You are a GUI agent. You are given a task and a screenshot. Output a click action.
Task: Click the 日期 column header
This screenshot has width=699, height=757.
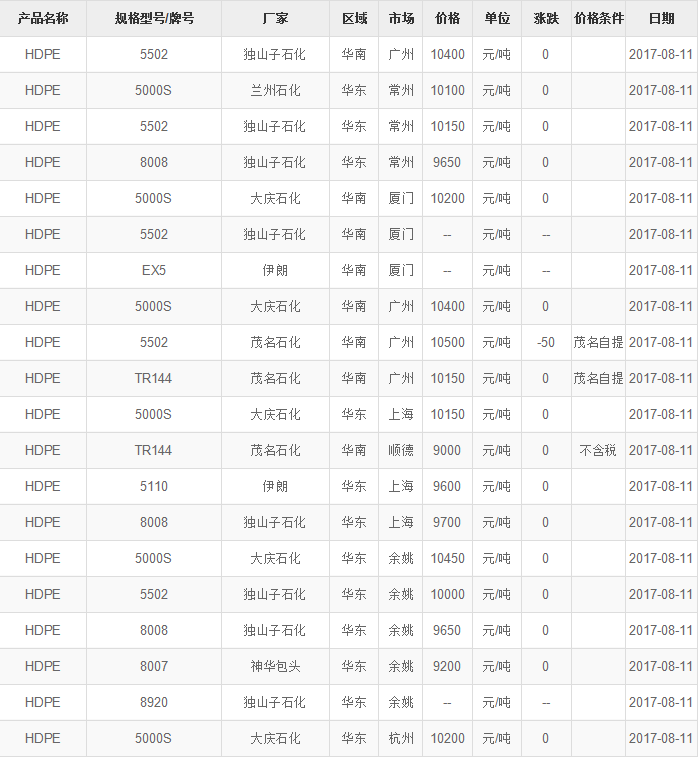[661, 18]
